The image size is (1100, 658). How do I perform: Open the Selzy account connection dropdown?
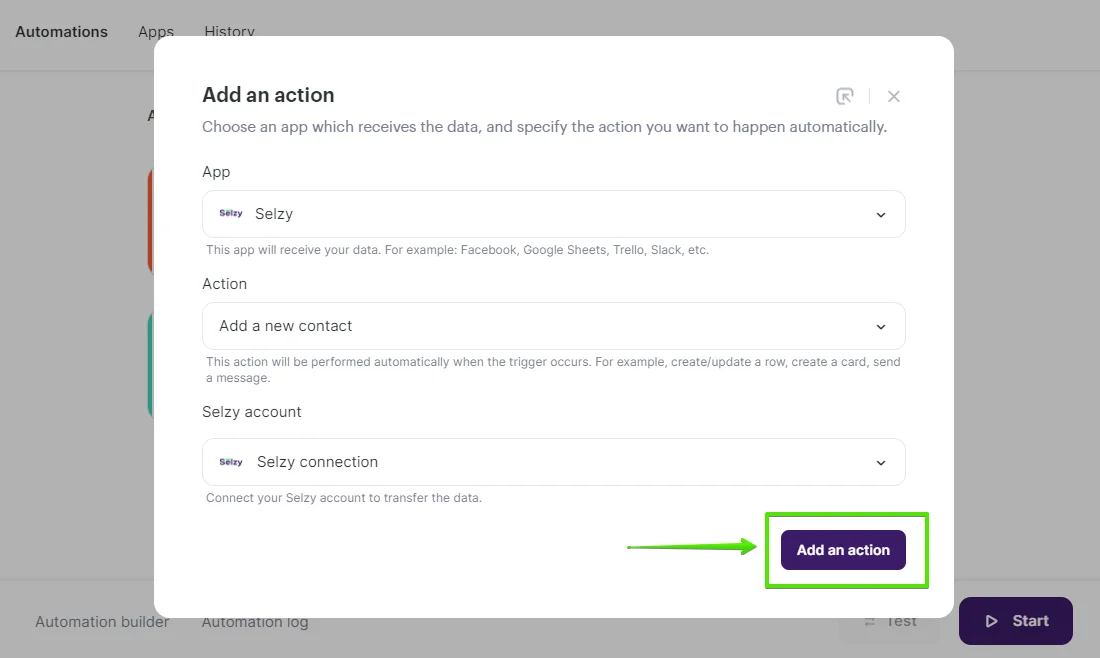tap(553, 461)
